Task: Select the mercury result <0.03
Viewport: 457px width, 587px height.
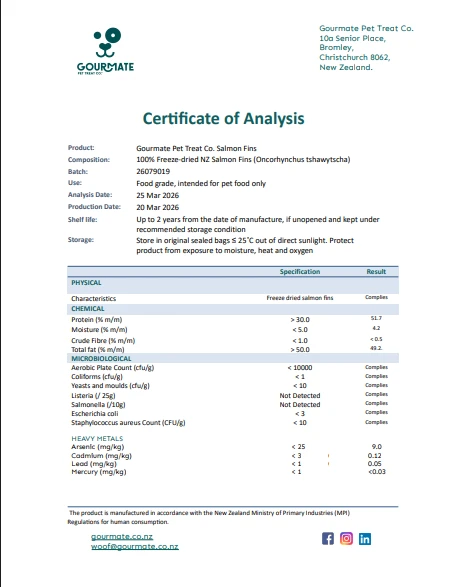Action: [x=377, y=472]
